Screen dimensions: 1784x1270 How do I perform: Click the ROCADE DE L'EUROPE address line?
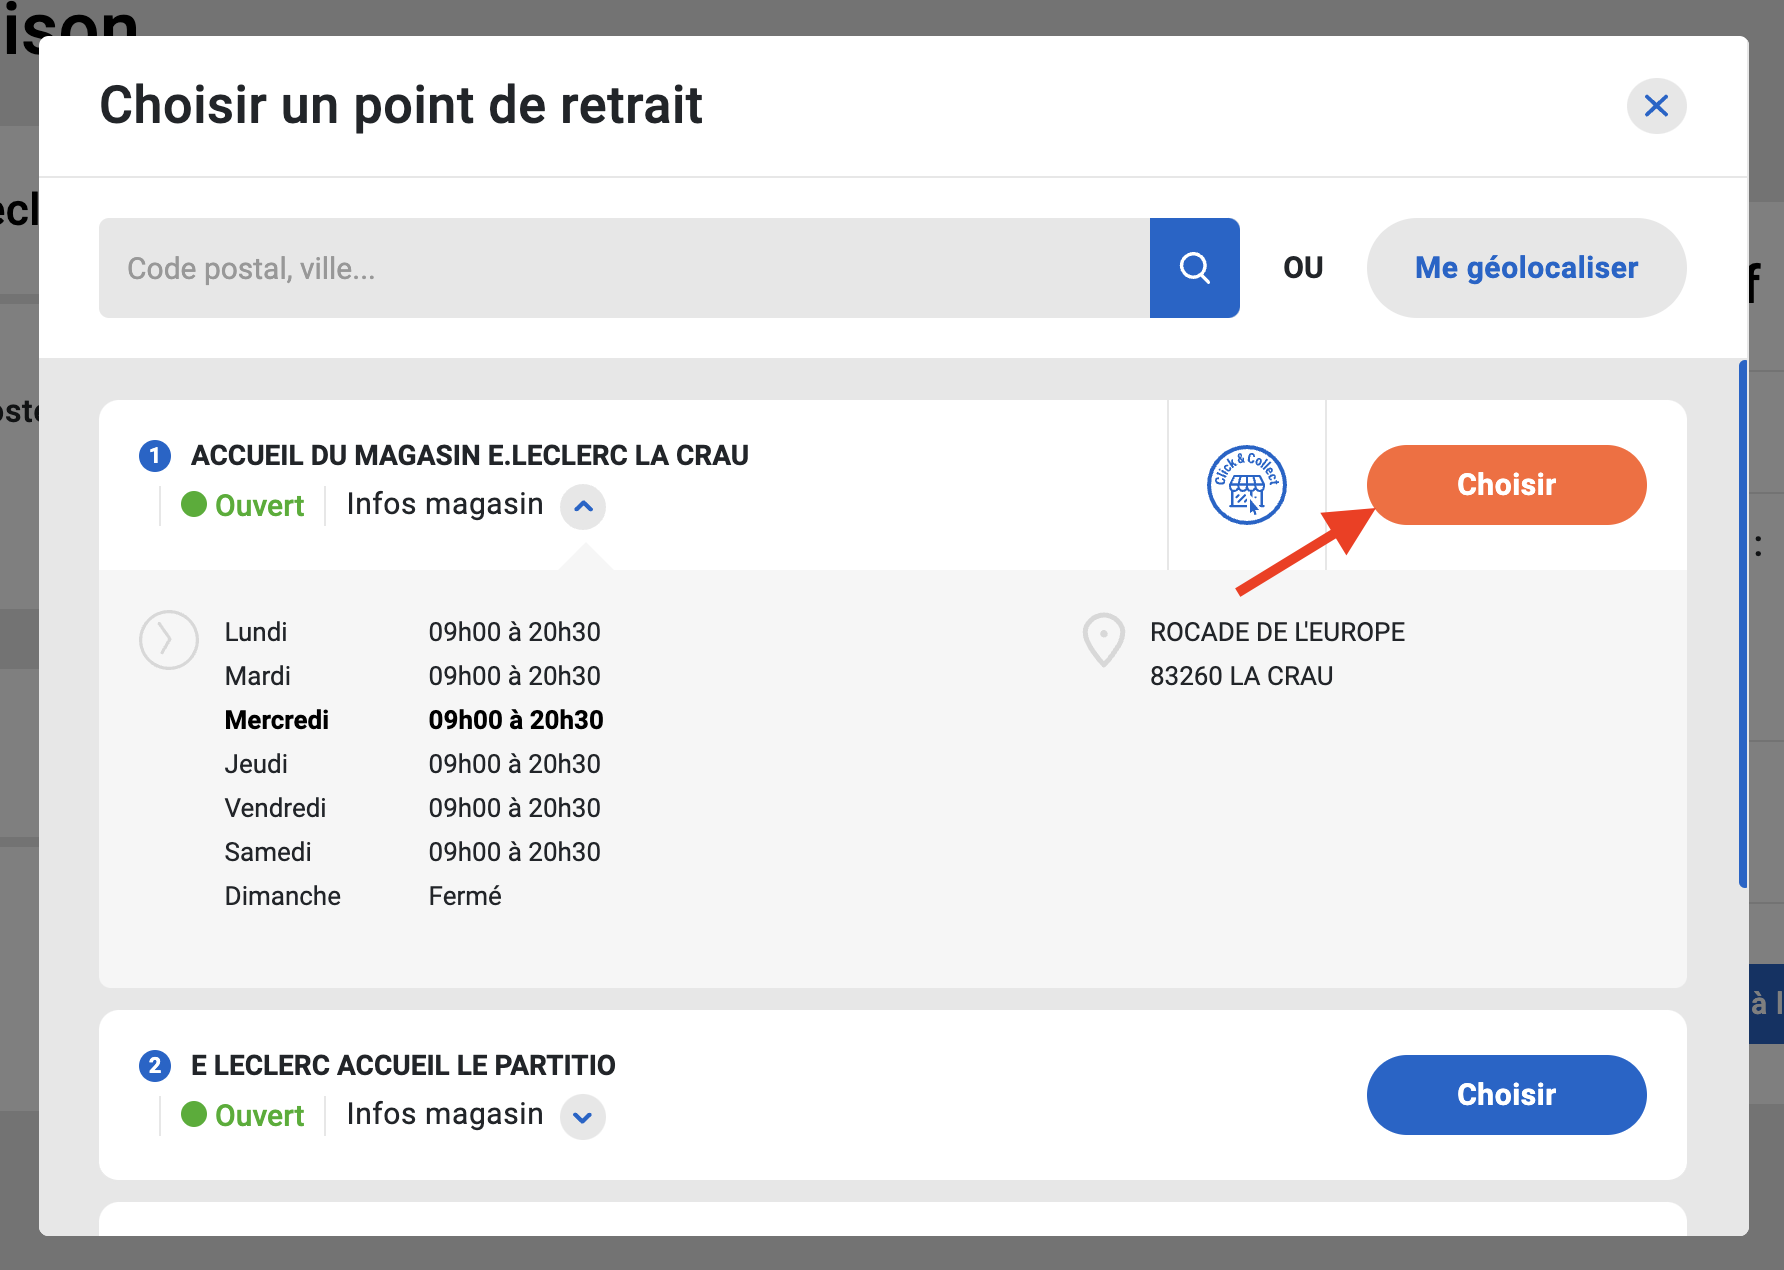click(x=1277, y=632)
